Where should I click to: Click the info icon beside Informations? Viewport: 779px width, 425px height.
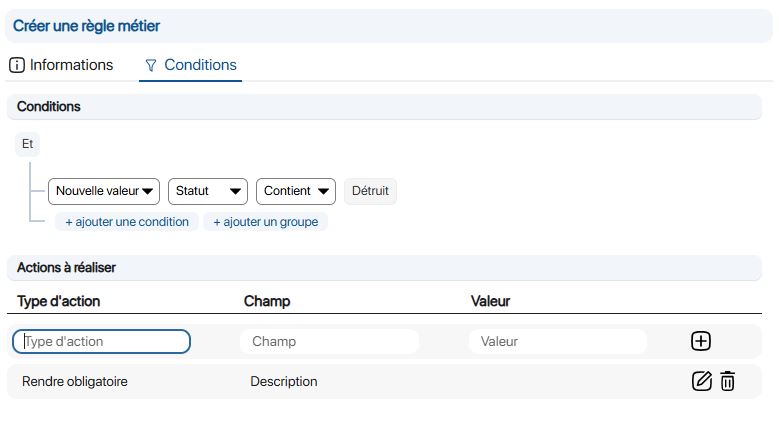[x=17, y=65]
